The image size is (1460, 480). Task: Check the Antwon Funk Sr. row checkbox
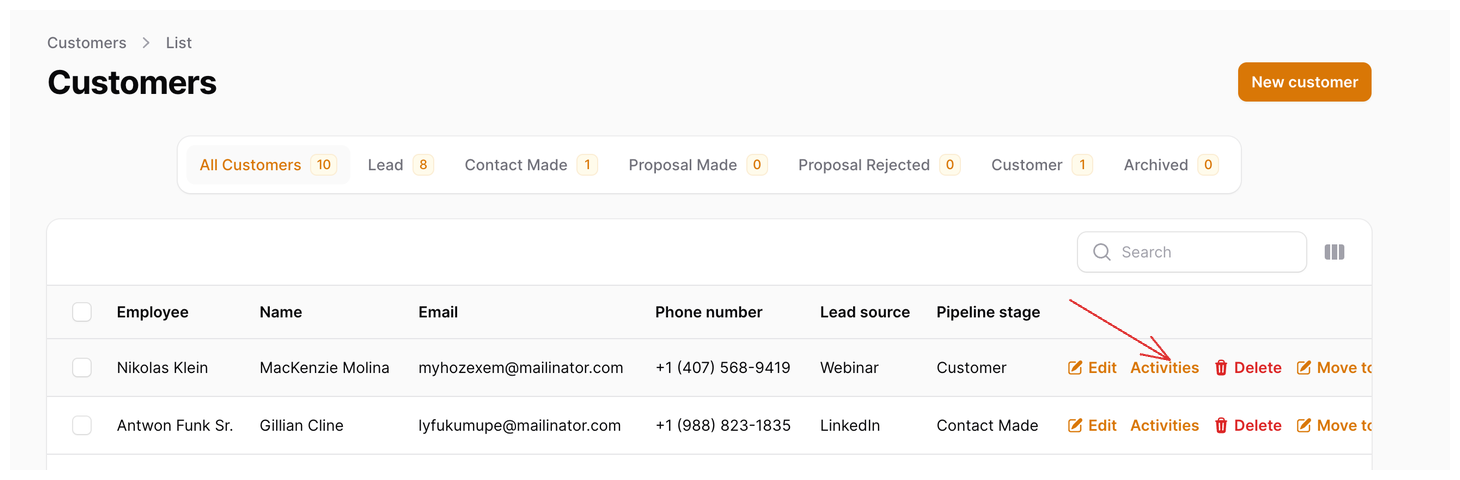pos(82,426)
